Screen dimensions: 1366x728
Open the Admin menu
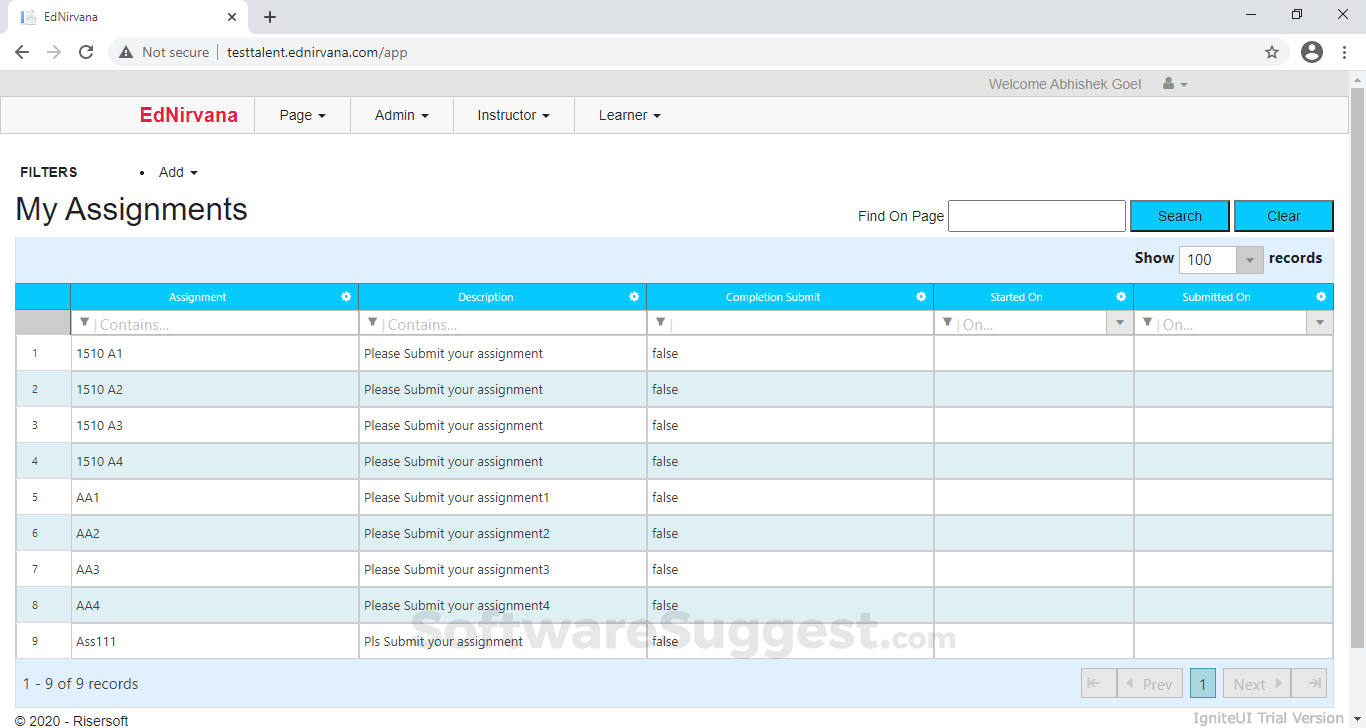pyautogui.click(x=401, y=115)
